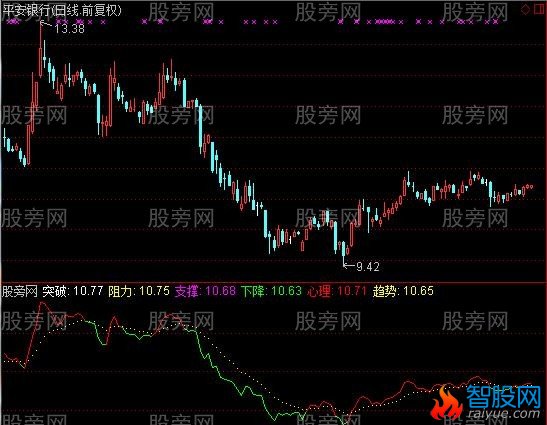Click the 支撑: 10.68 indicator value
547x425 pixels.
(x=205, y=291)
